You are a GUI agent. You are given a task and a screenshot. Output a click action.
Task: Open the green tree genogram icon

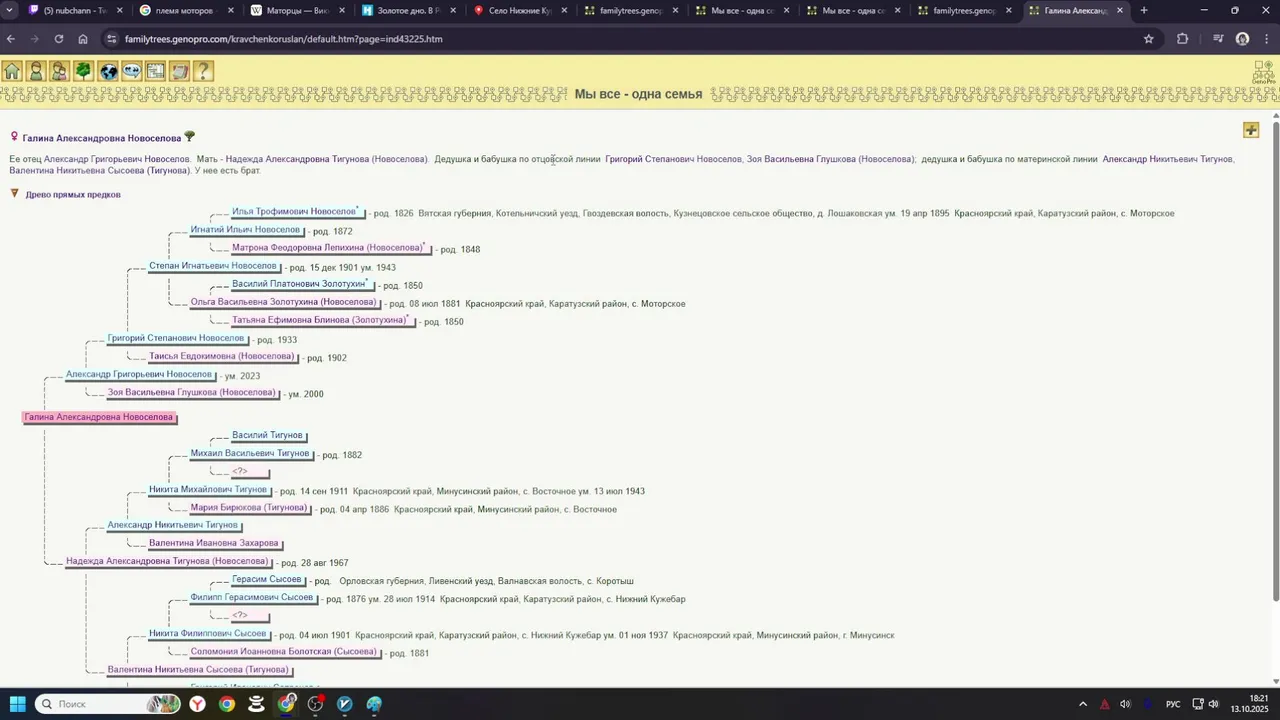pyautogui.click(x=84, y=71)
